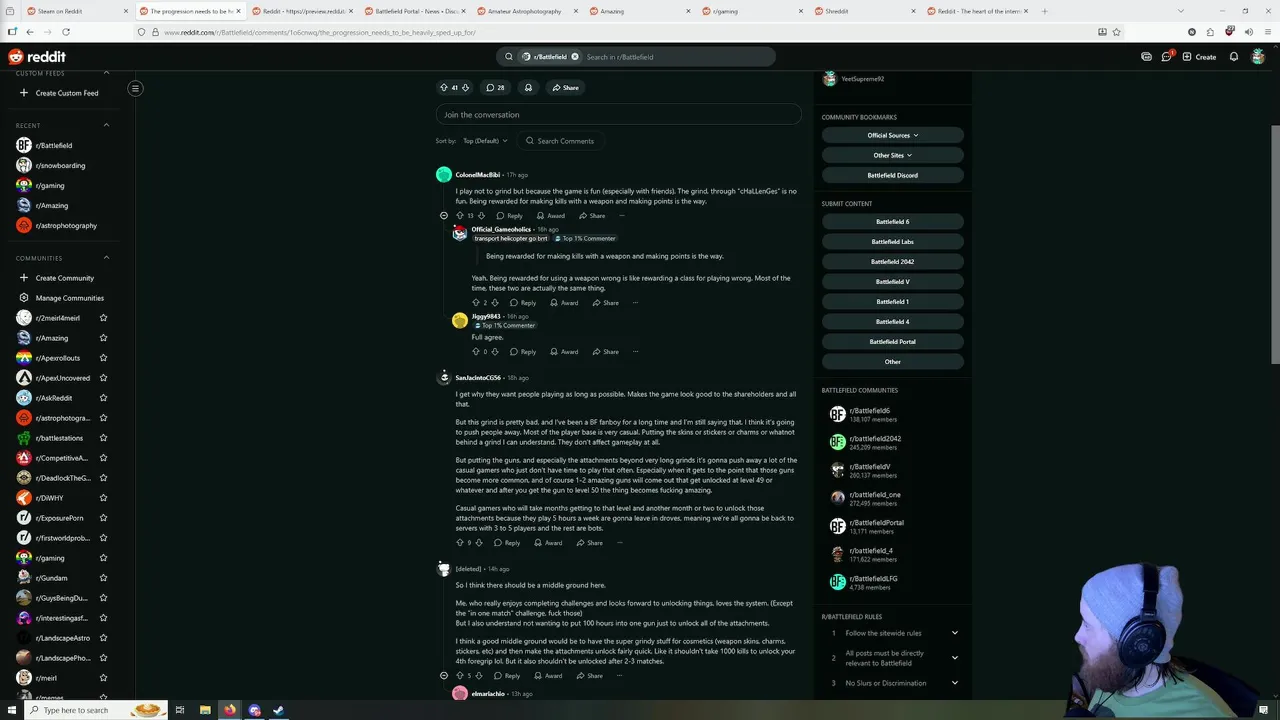Favorite r/Apexrollouts community
1280x720 pixels.
click(103, 358)
